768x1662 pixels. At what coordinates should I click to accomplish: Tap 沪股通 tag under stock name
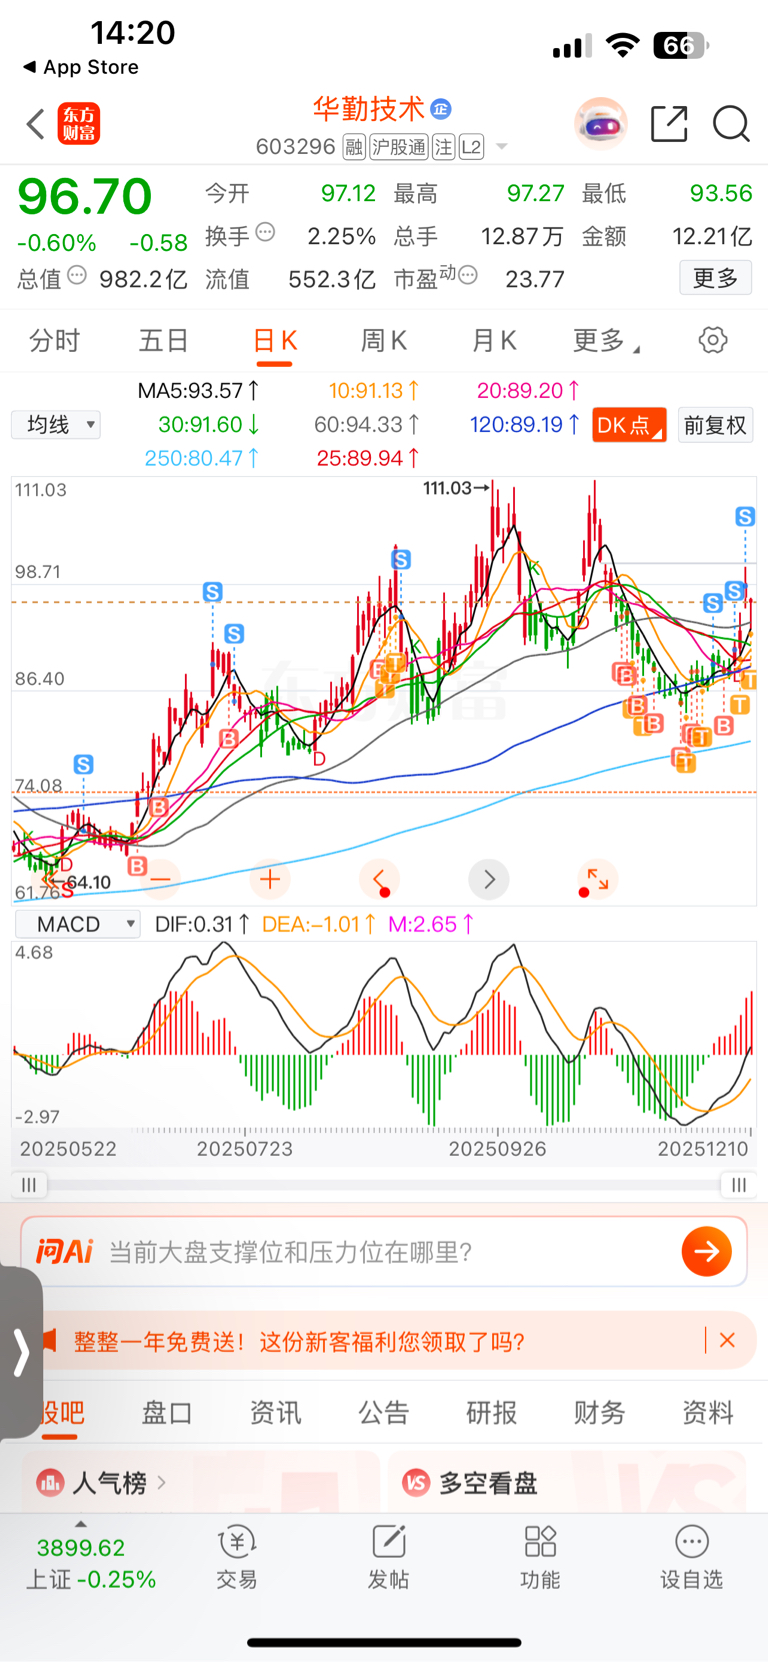point(398,148)
